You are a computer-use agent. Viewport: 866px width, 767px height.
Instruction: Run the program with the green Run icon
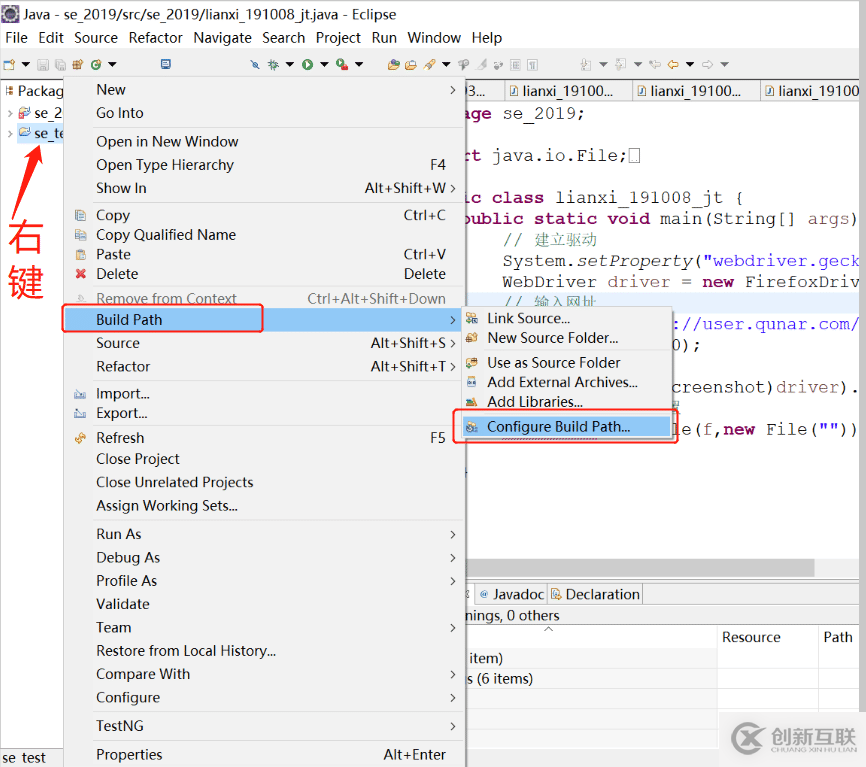[x=308, y=64]
